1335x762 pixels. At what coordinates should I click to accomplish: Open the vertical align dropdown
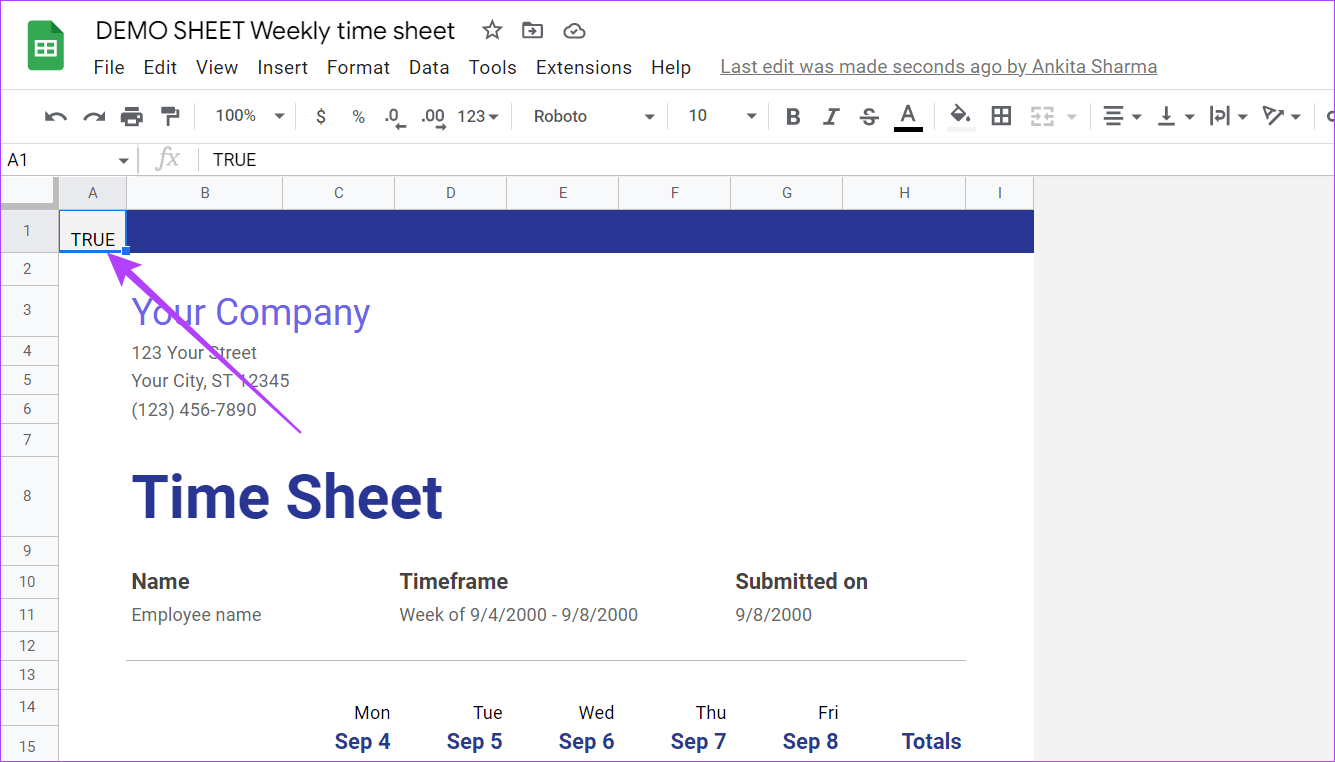[x=1175, y=117]
